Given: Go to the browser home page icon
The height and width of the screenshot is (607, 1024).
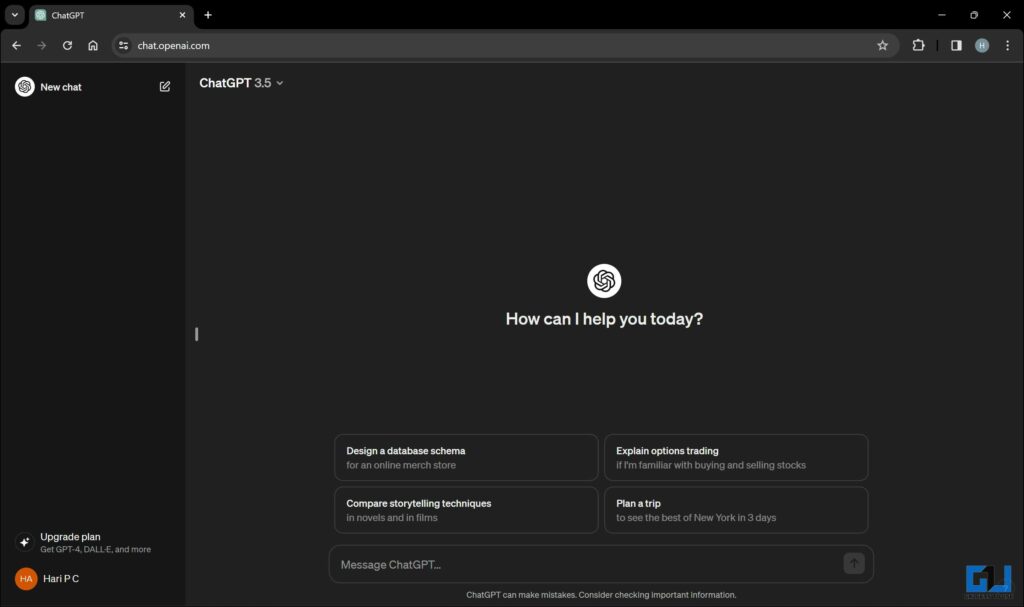Looking at the screenshot, I should pyautogui.click(x=93, y=45).
